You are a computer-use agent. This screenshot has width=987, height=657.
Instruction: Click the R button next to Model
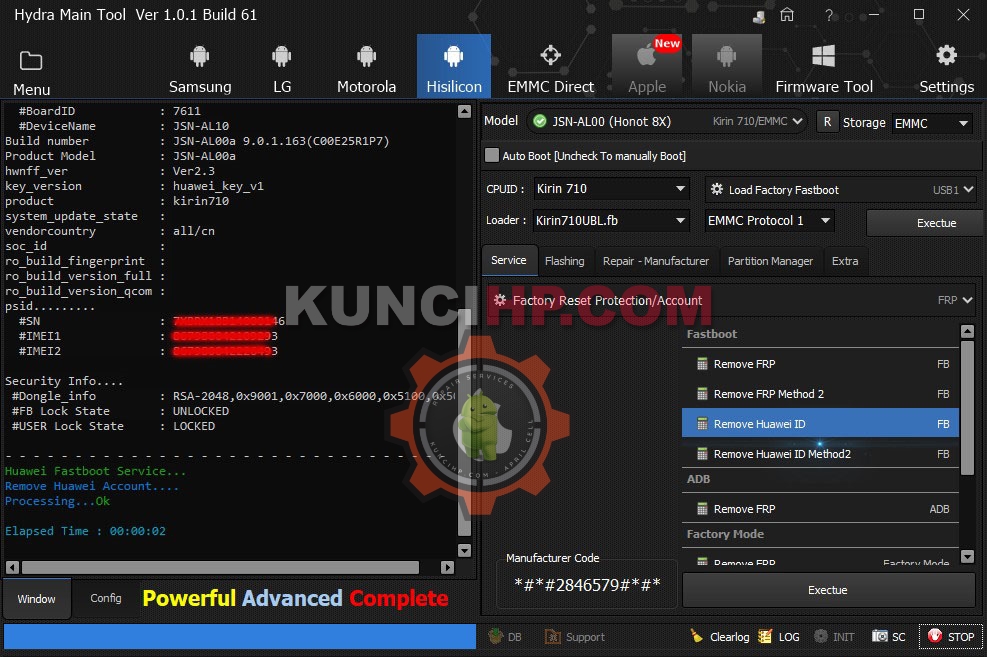pyautogui.click(x=827, y=121)
